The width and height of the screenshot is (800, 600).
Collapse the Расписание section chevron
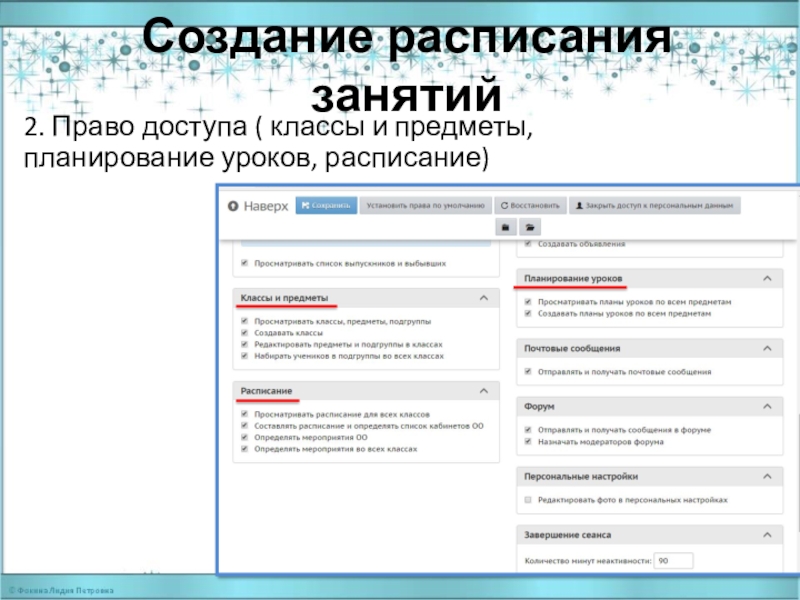pos(484,391)
